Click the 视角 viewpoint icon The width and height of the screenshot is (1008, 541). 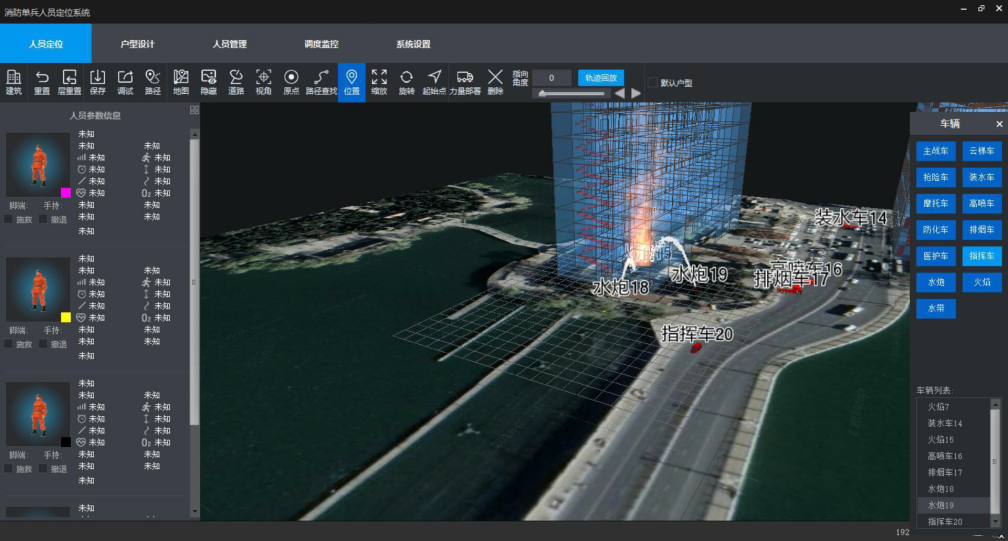tap(264, 82)
